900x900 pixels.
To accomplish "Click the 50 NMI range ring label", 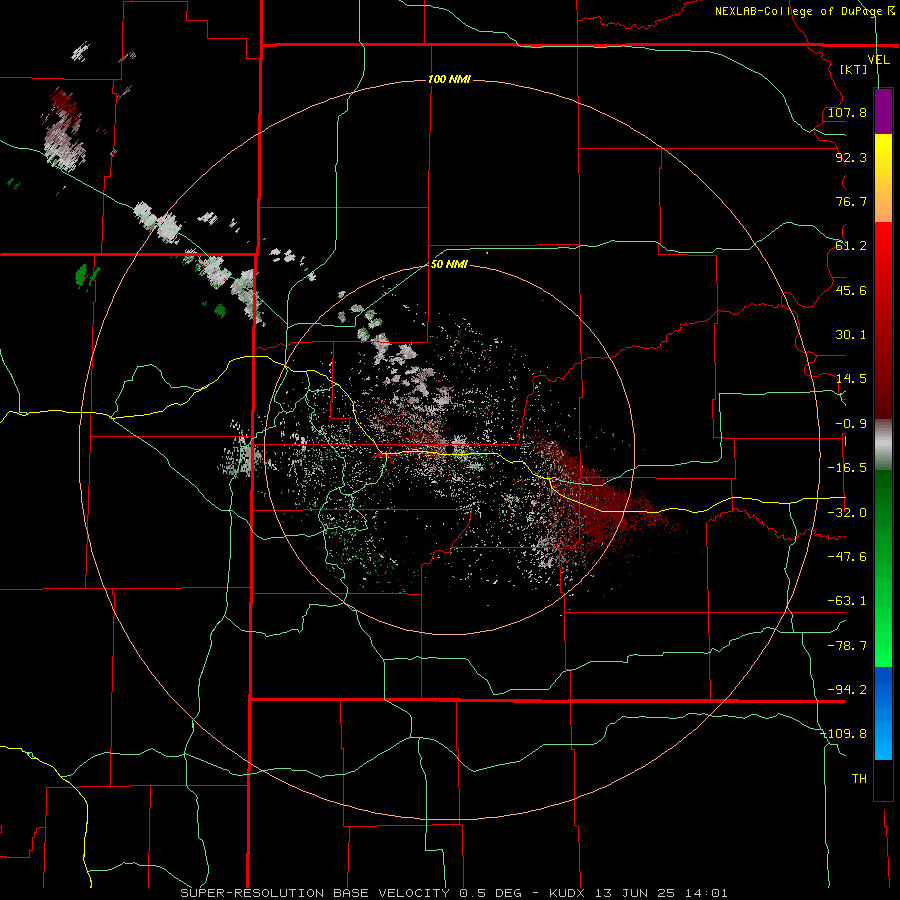I will pyautogui.click(x=449, y=264).
